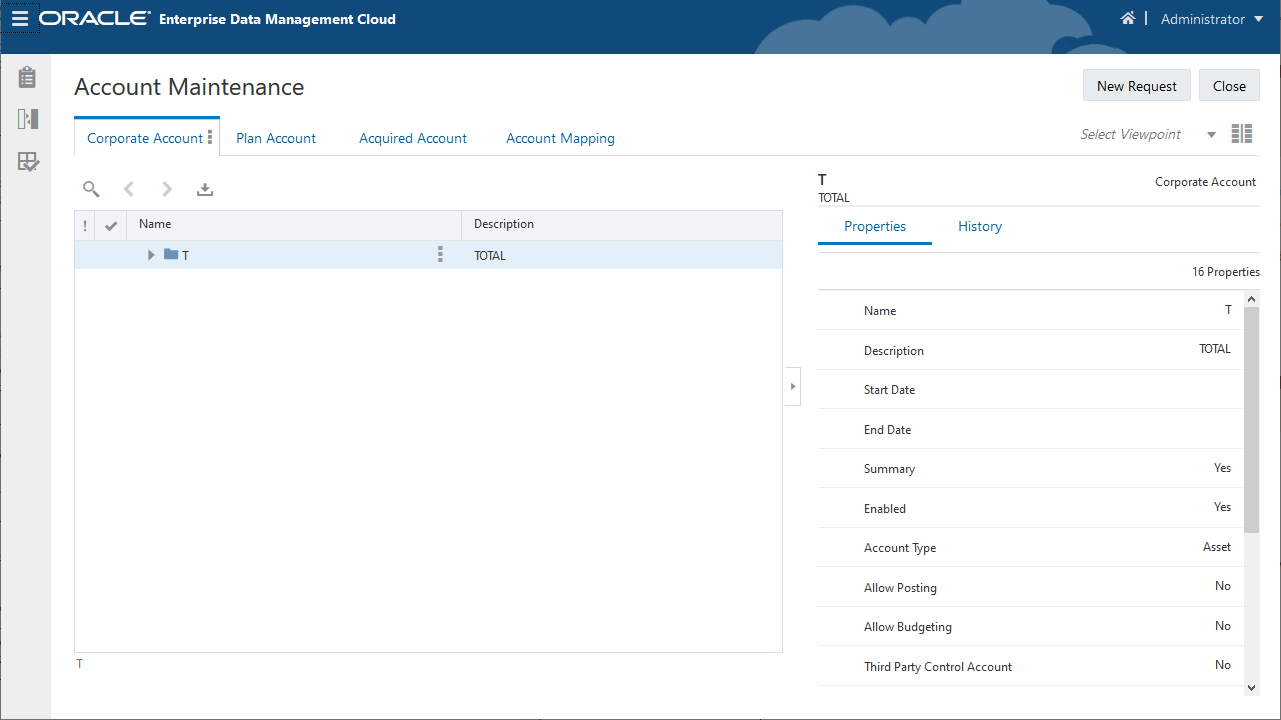The image size is (1281, 720).
Task: Open the search magnifier in the viewpoint toolbar
Action: (91, 189)
